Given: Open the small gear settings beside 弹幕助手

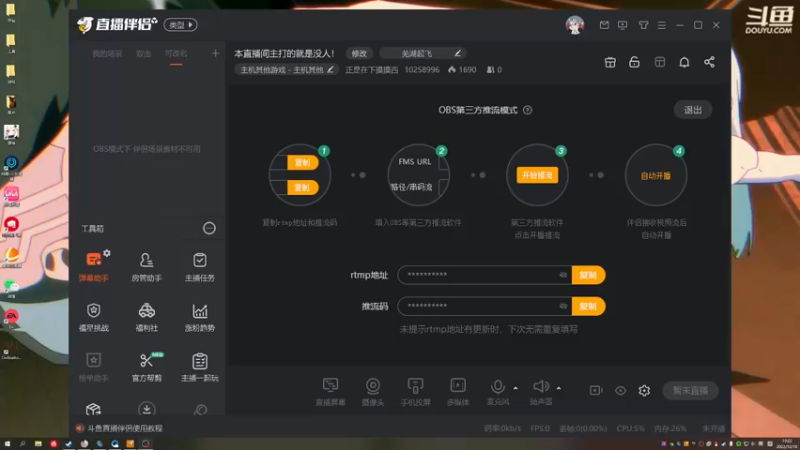Looking at the screenshot, I should (x=107, y=253).
